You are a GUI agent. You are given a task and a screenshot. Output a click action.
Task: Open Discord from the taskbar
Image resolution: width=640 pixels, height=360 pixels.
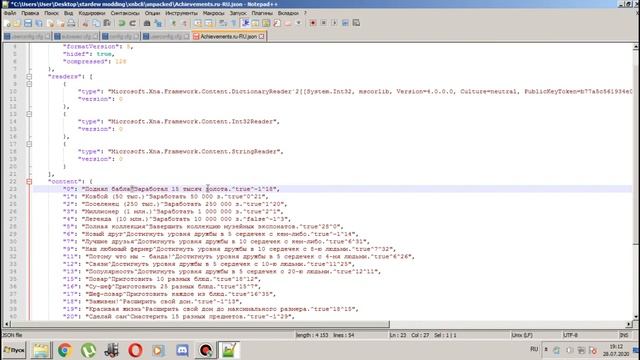182,350
